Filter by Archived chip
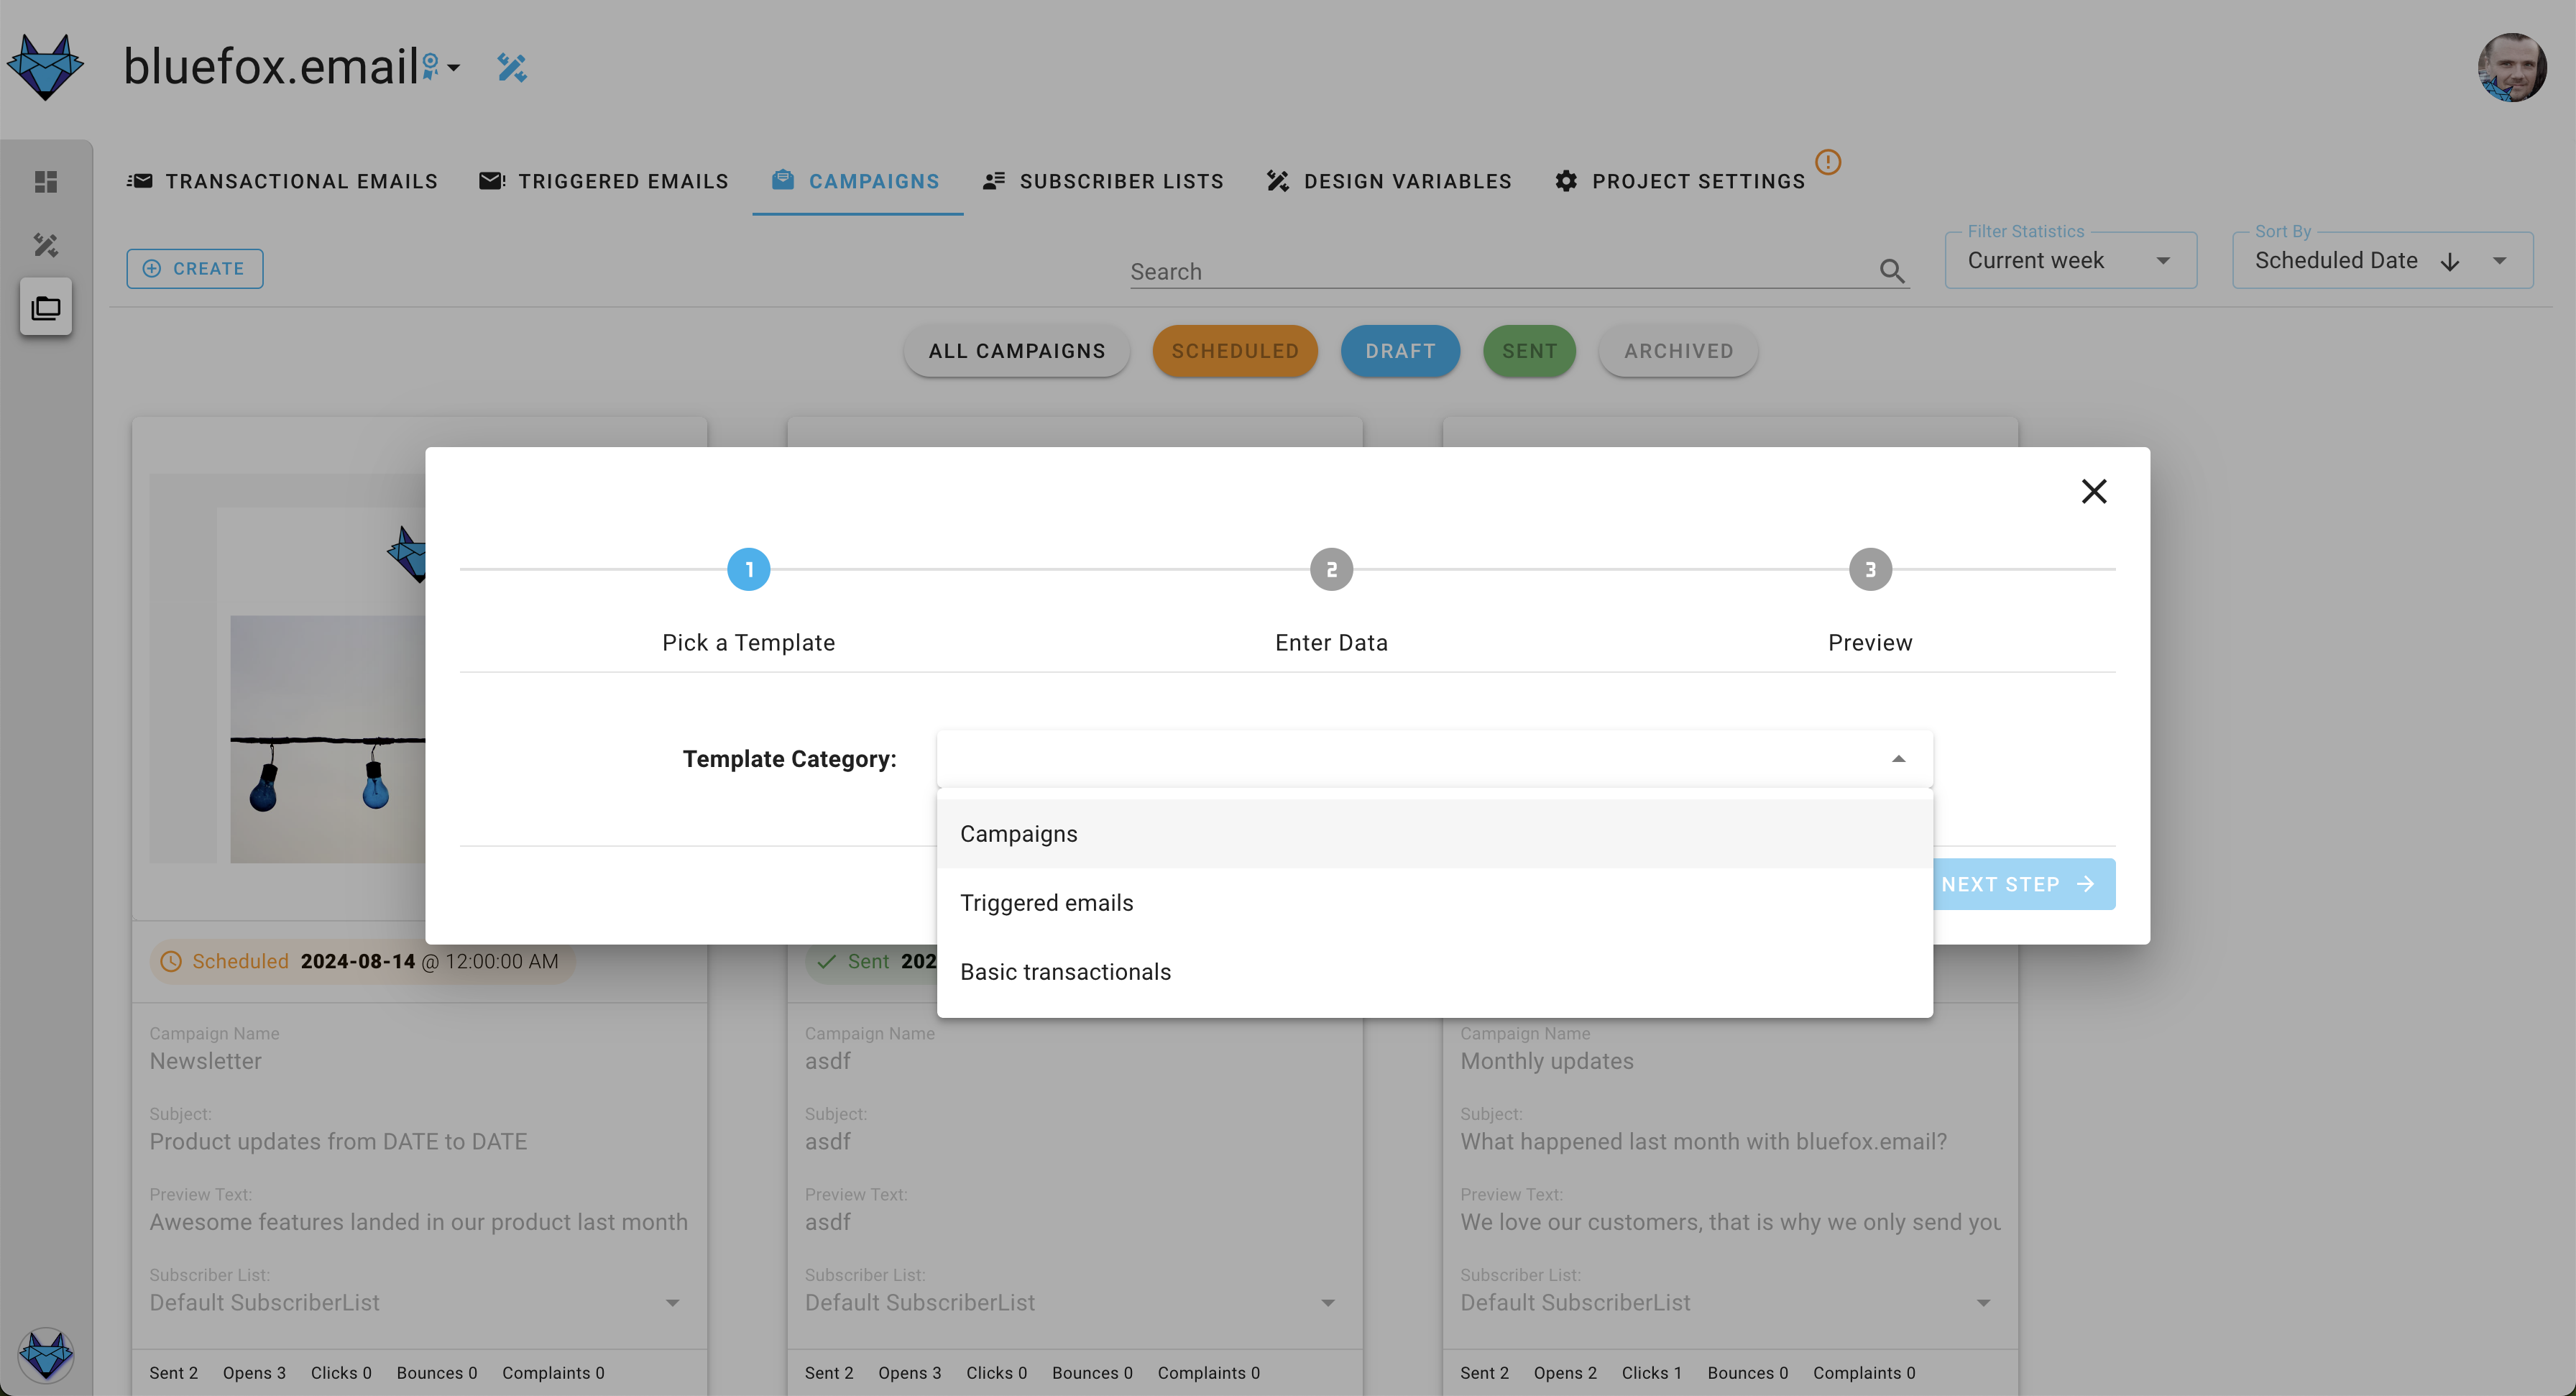This screenshot has height=1396, width=2576. click(1678, 351)
